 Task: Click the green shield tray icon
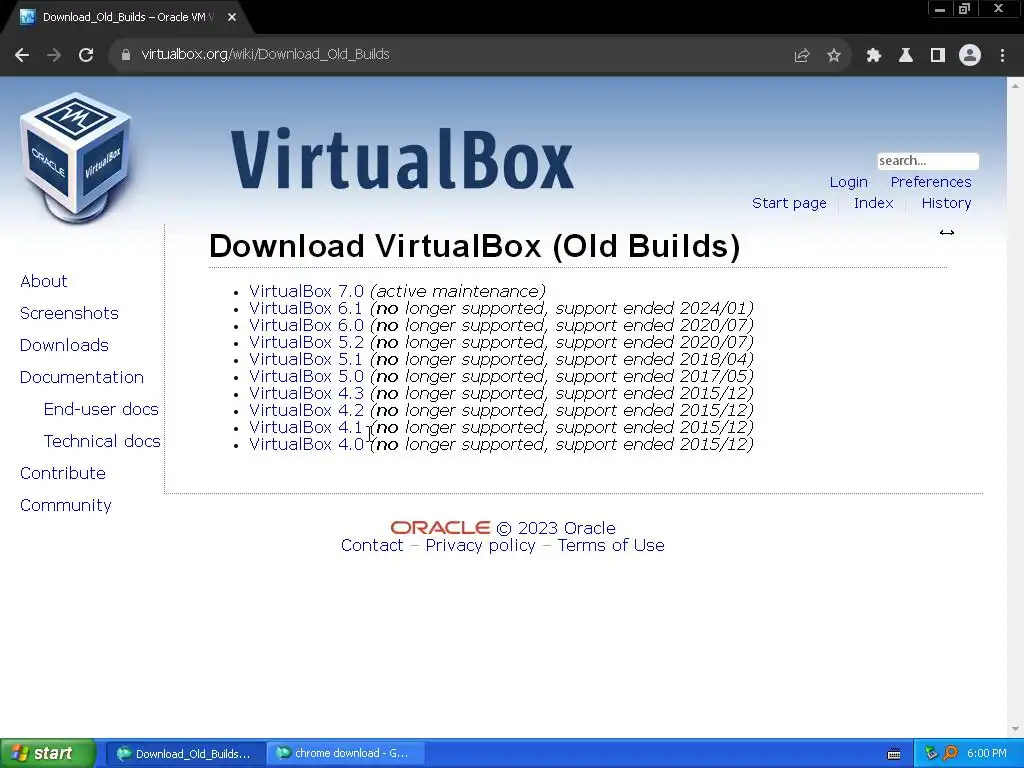pos(931,753)
